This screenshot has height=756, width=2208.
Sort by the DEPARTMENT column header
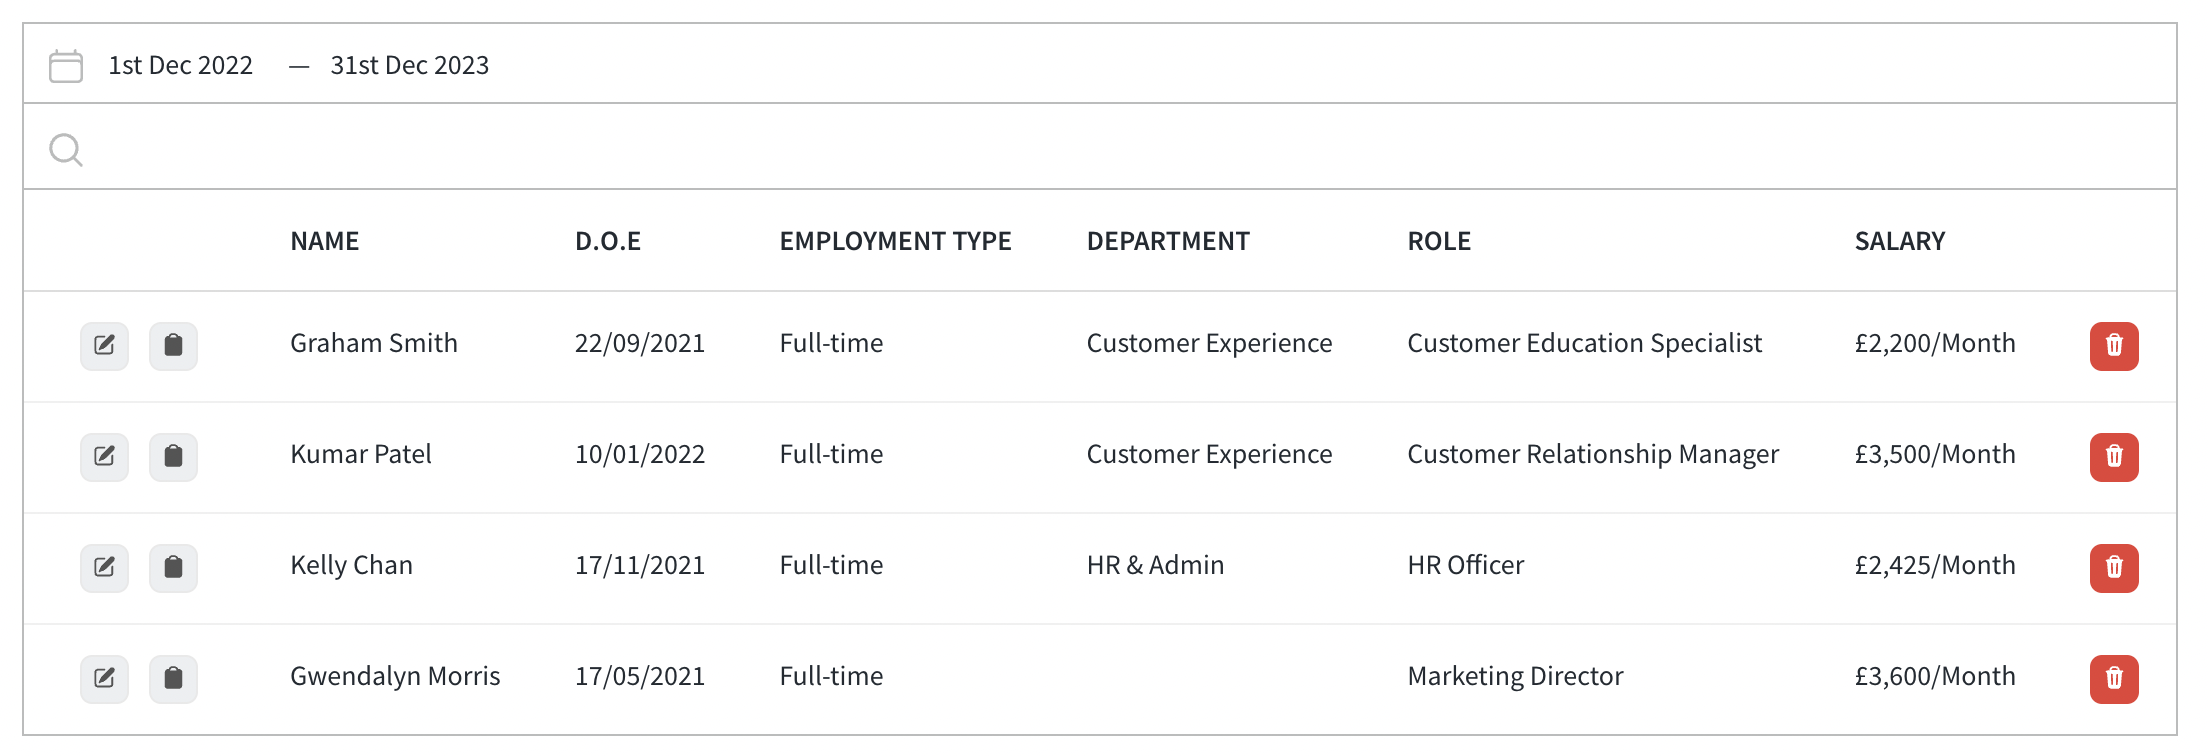coord(1168,241)
